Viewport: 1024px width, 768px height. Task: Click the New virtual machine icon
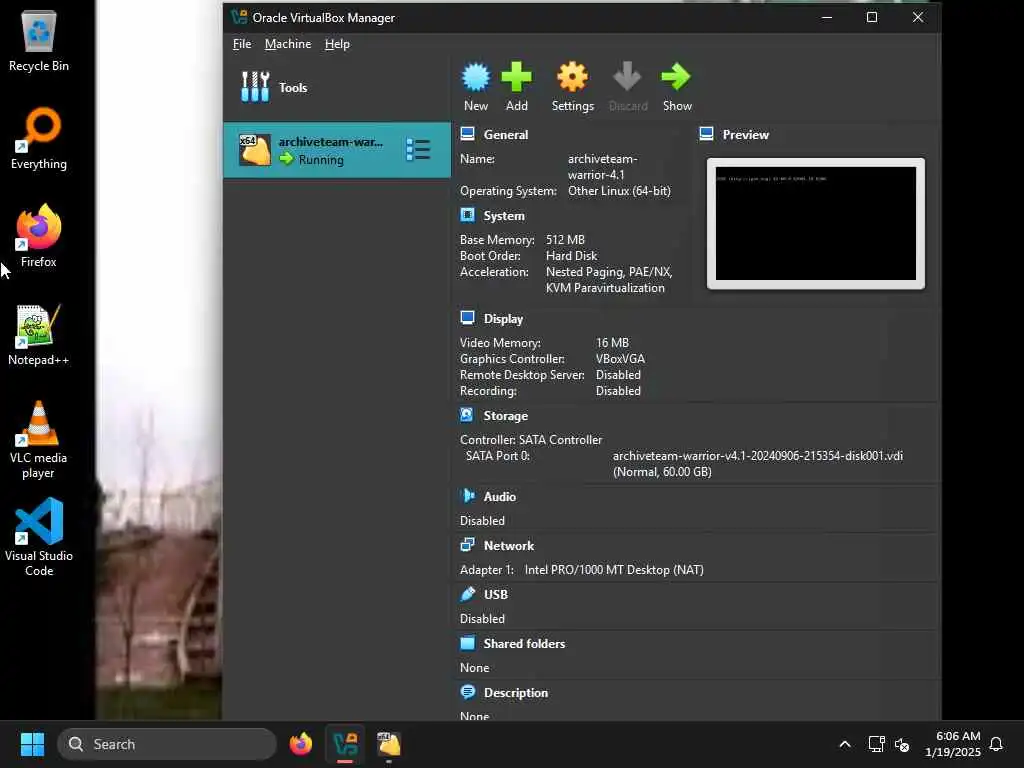(475, 77)
